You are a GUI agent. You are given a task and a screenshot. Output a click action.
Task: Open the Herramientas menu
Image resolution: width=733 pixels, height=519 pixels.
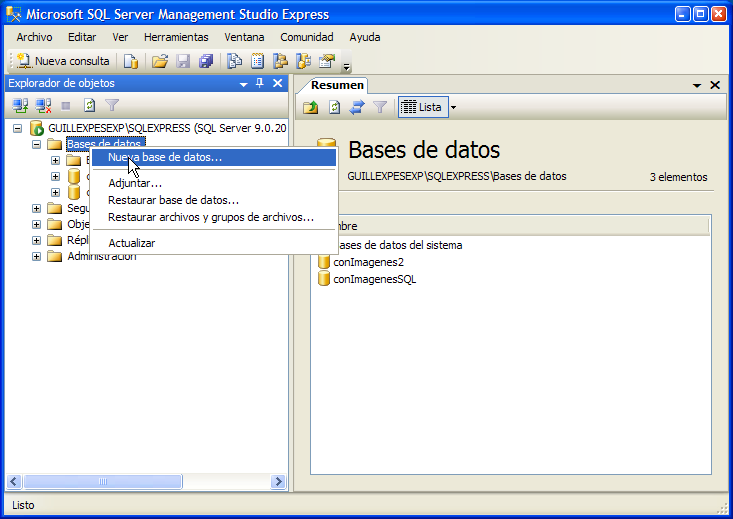tap(176, 37)
